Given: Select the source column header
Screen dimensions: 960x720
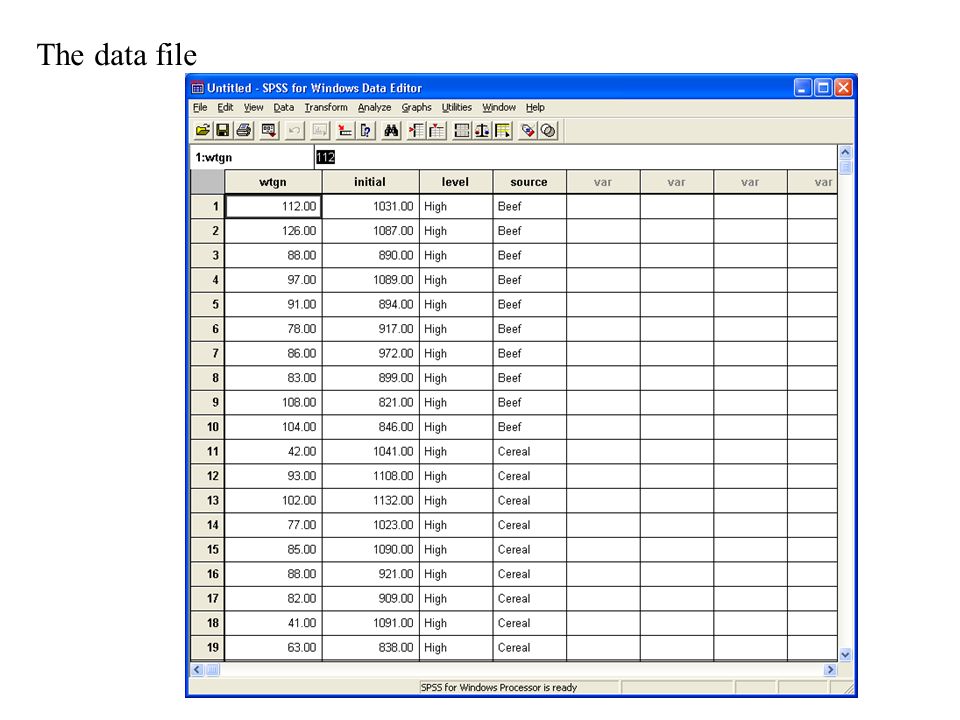Looking at the screenshot, I should 530,182.
